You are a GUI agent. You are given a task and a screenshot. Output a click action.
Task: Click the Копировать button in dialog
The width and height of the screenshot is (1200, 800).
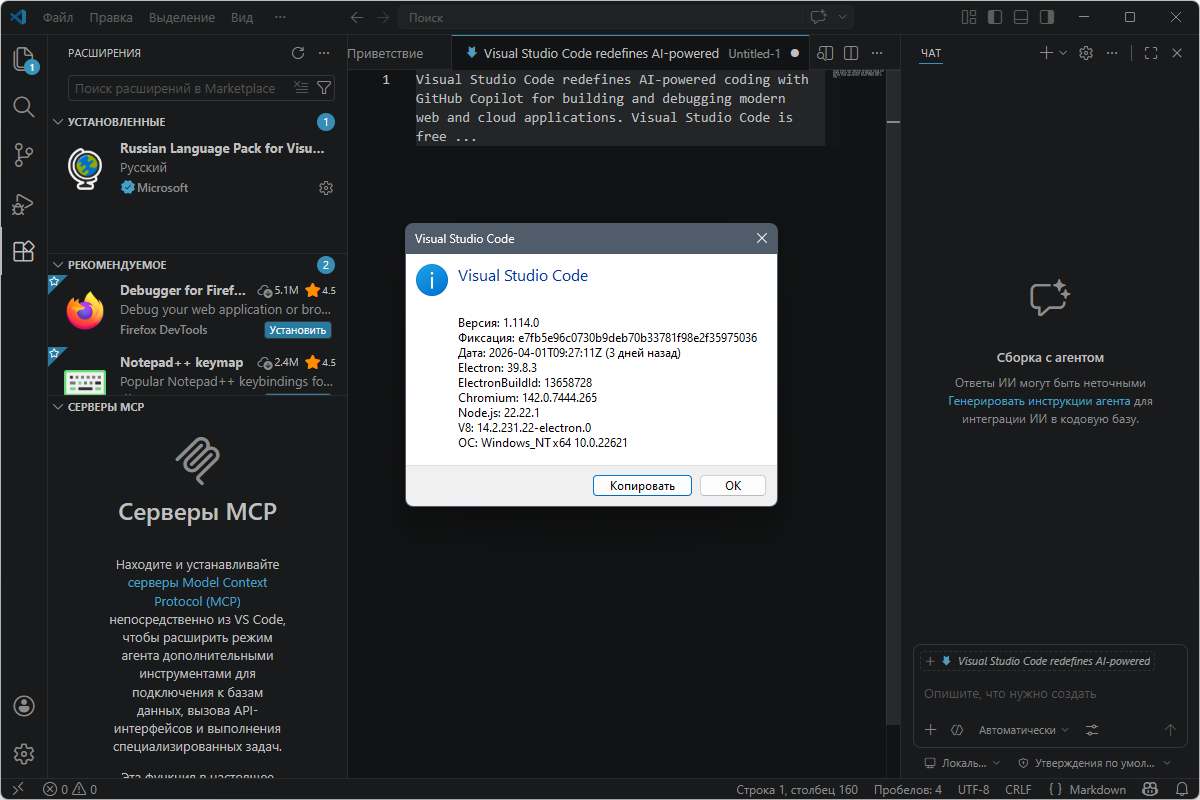pyautogui.click(x=642, y=485)
